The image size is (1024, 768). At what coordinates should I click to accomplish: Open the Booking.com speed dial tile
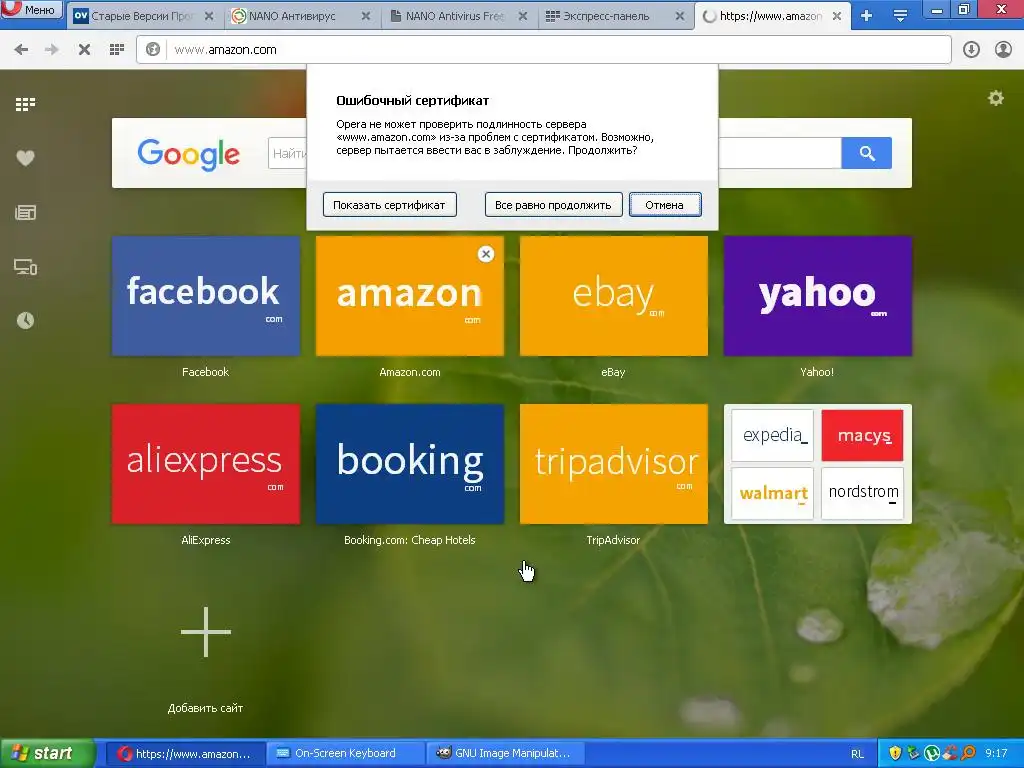pyautogui.click(x=409, y=464)
